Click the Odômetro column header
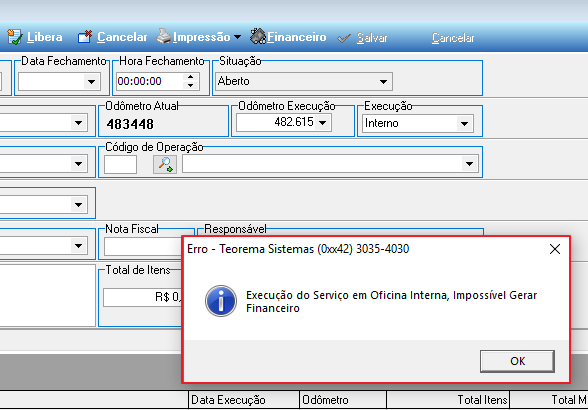Viewport: 588px width, 410px height. [x=343, y=400]
